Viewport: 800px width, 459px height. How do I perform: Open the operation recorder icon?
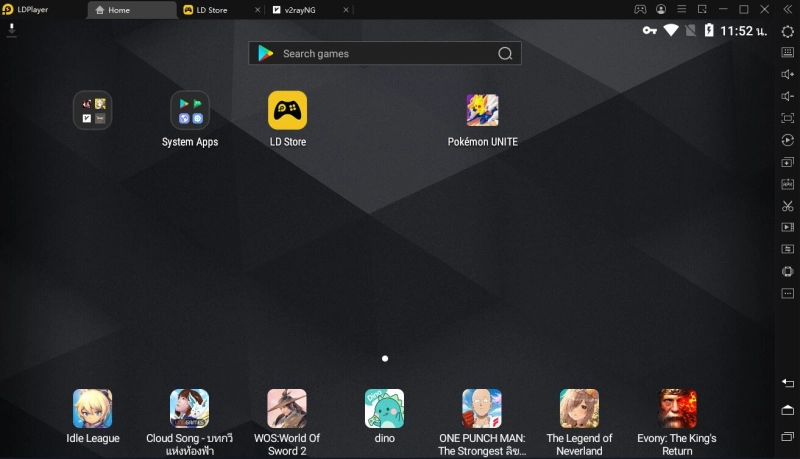tap(787, 140)
